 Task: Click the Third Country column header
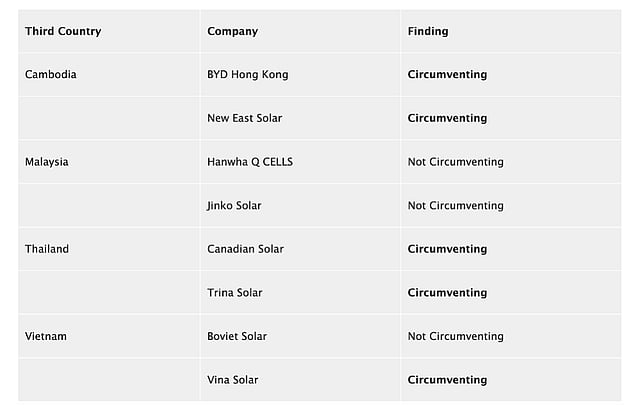pyautogui.click(x=63, y=31)
